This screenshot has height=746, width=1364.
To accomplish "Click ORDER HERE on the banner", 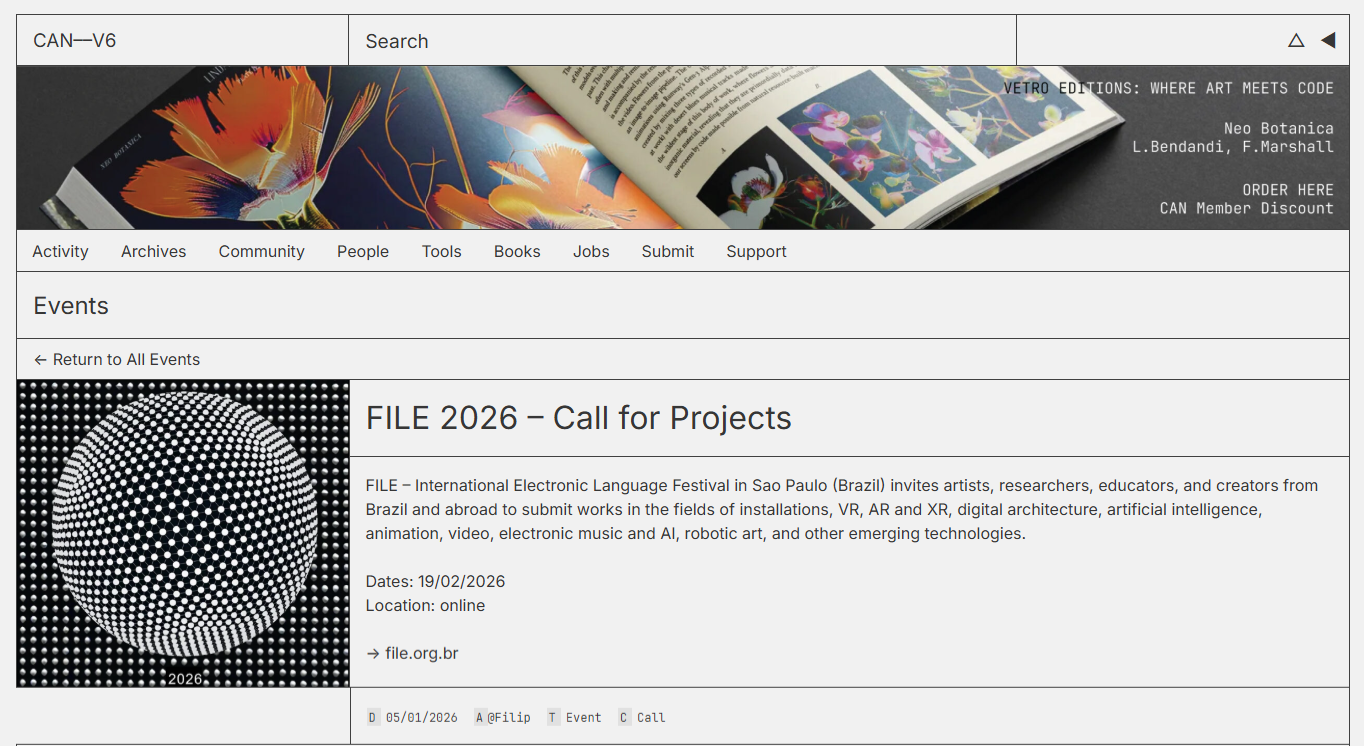I will (x=1287, y=190).
